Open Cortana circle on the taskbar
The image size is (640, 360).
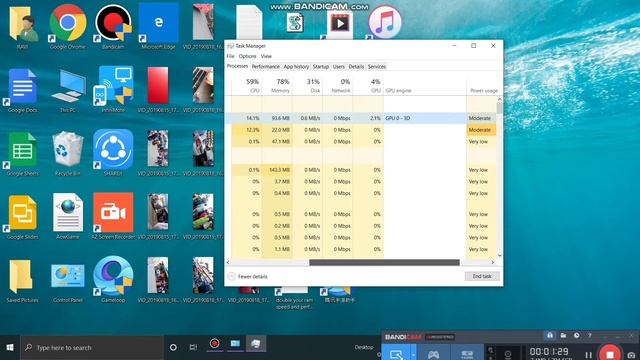[x=173, y=348]
